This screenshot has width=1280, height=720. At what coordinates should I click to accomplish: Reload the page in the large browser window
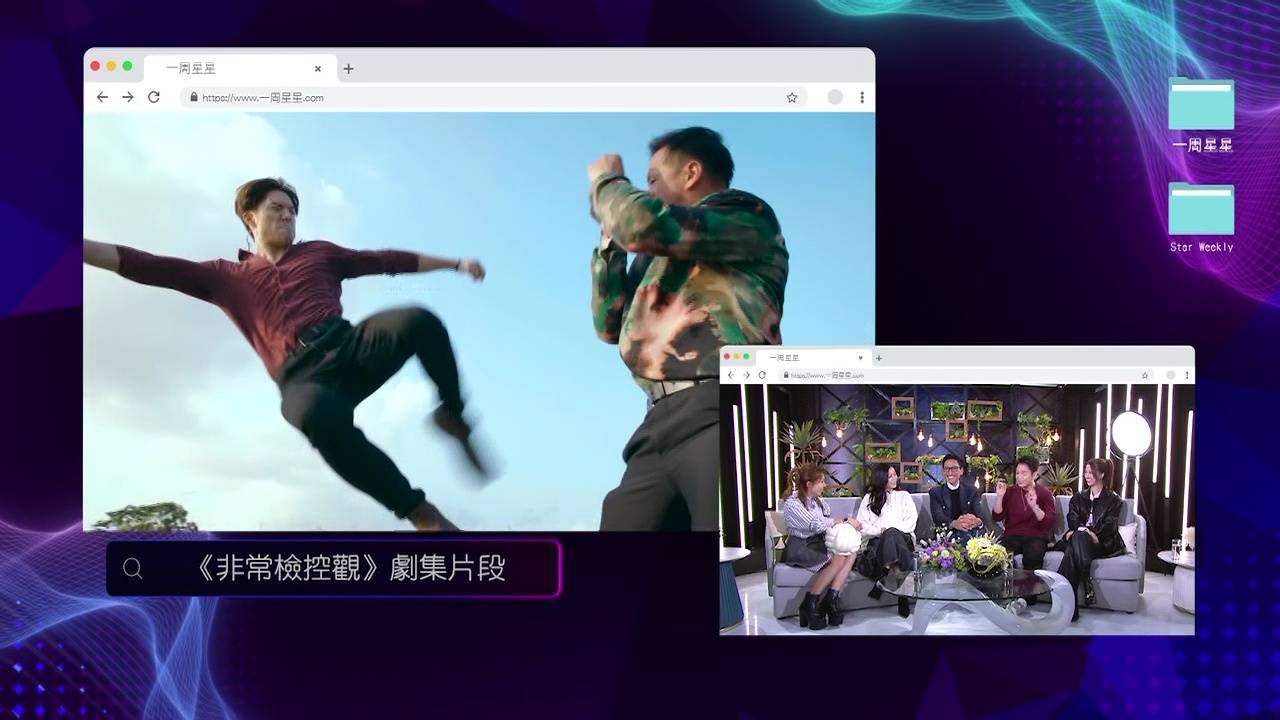[x=154, y=97]
